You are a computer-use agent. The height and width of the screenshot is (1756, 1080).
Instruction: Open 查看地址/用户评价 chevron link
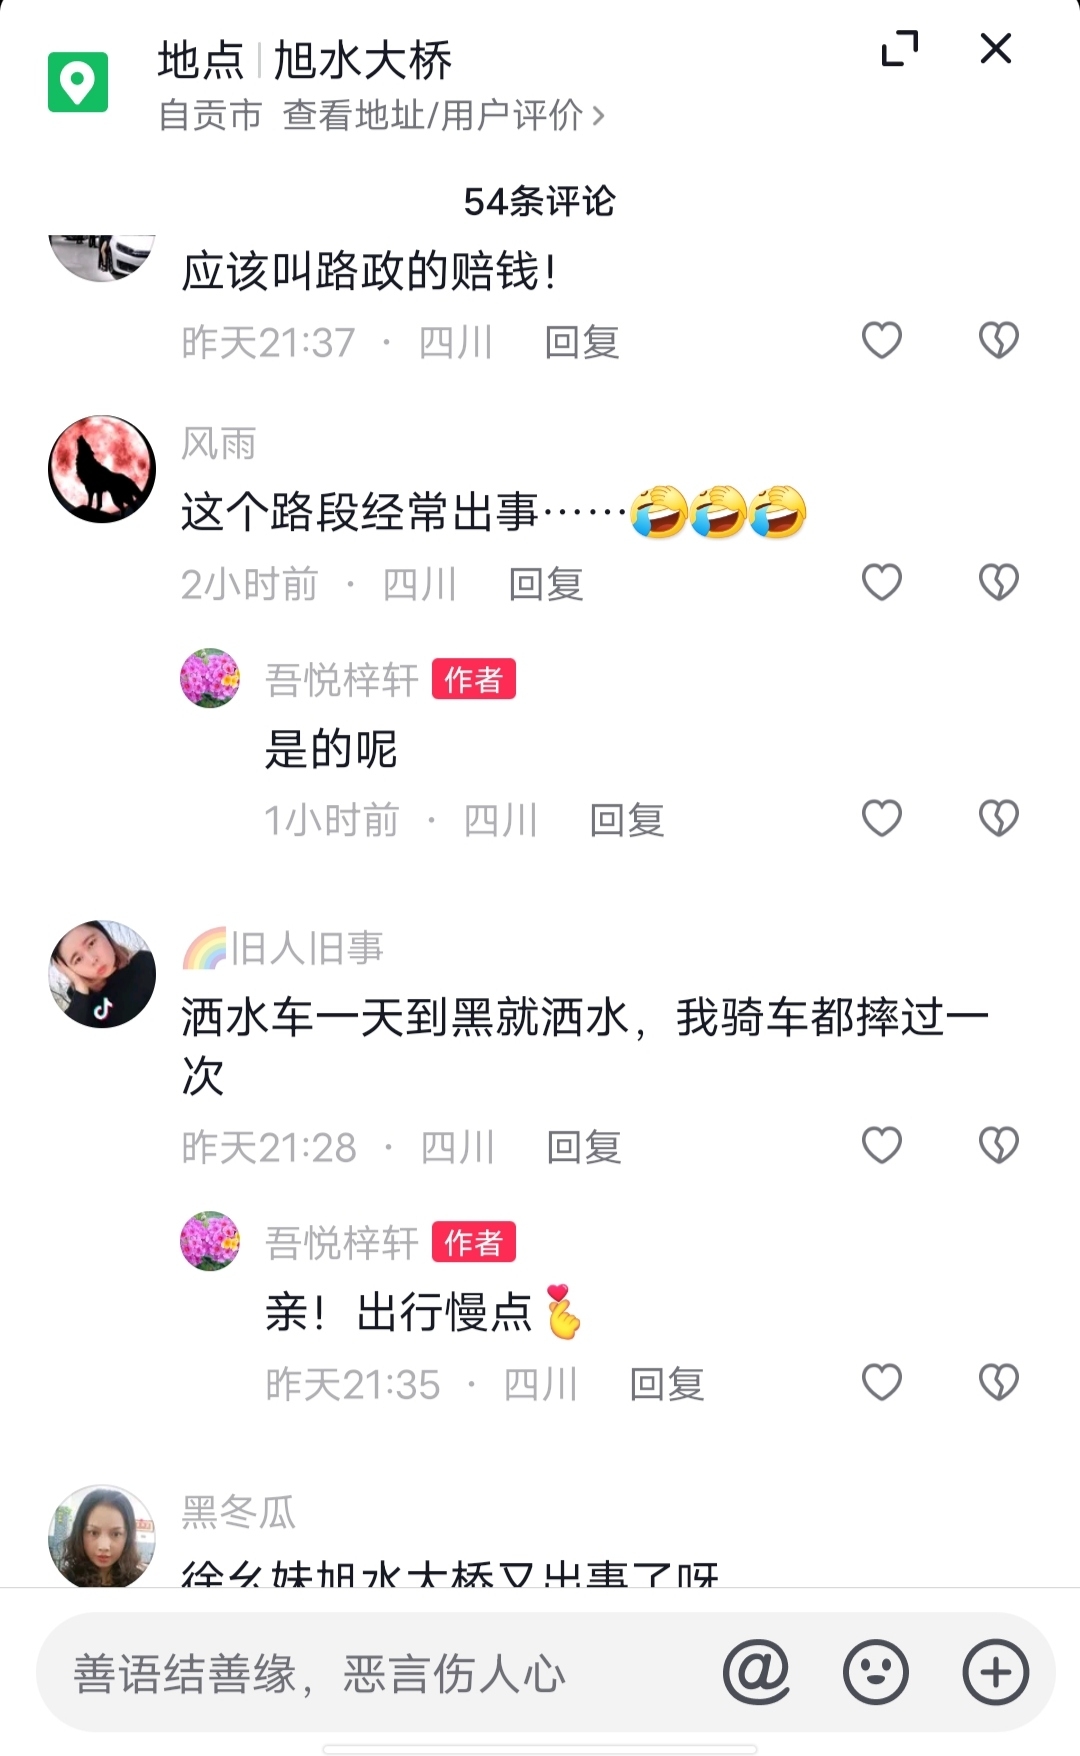coord(444,116)
